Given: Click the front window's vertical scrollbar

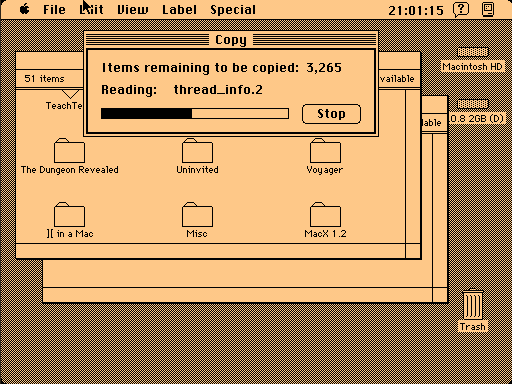Looking at the screenshot, I should click(413, 167).
